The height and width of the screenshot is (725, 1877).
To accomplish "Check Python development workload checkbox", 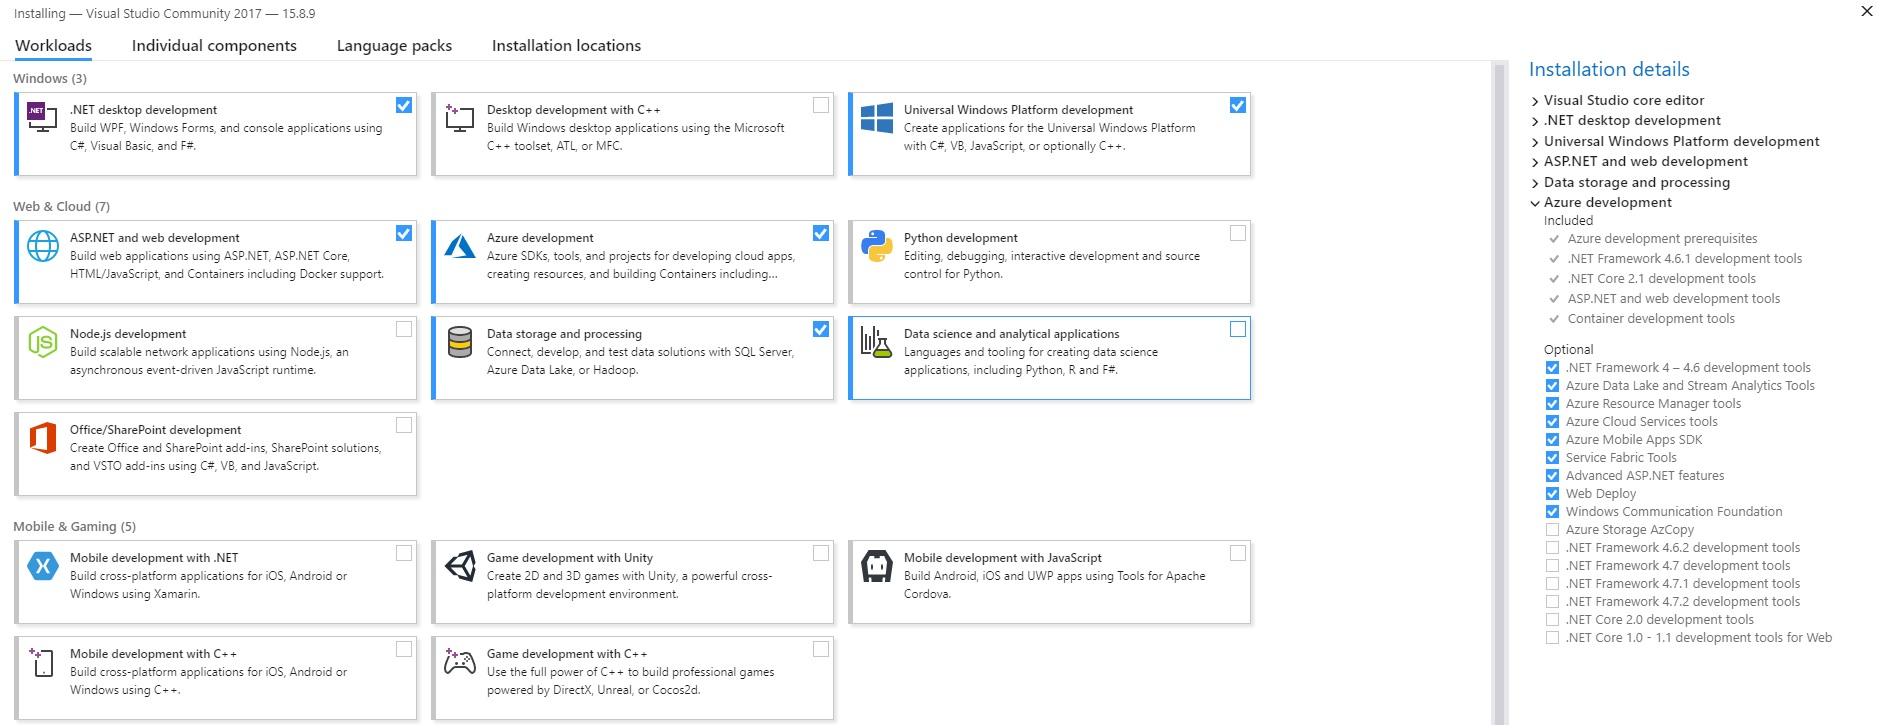I will [x=1238, y=233].
